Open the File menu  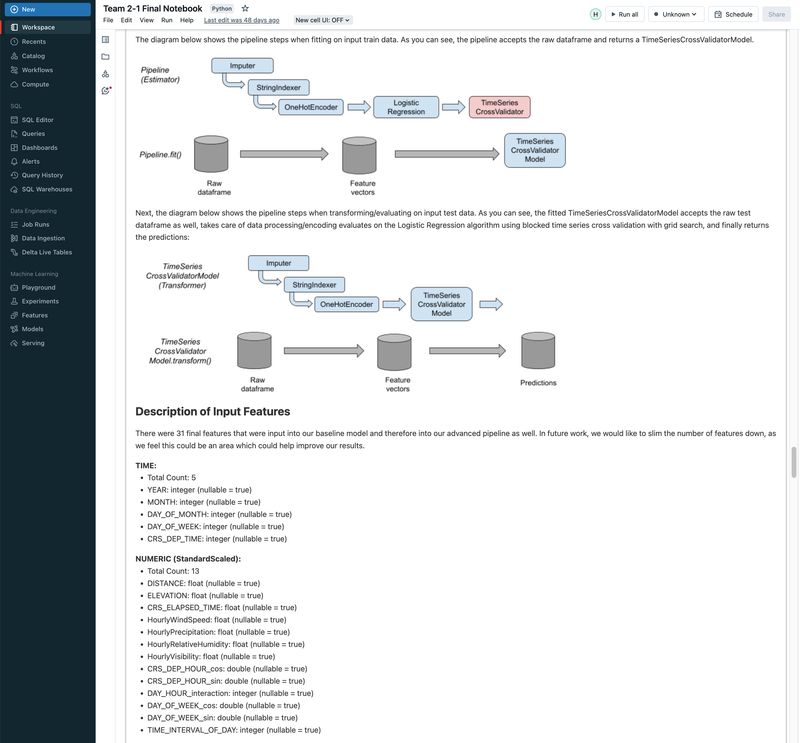tap(106, 19)
